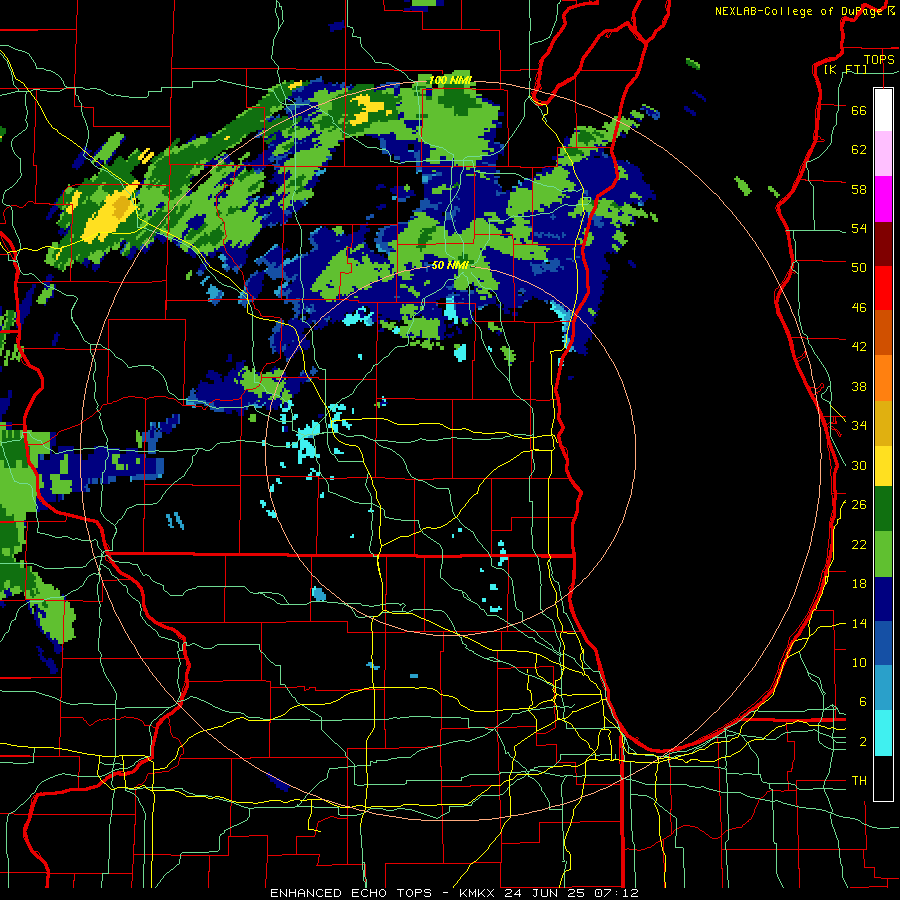Select the bright red legend swatch
This screenshot has height=900, width=900.
pos(883,288)
